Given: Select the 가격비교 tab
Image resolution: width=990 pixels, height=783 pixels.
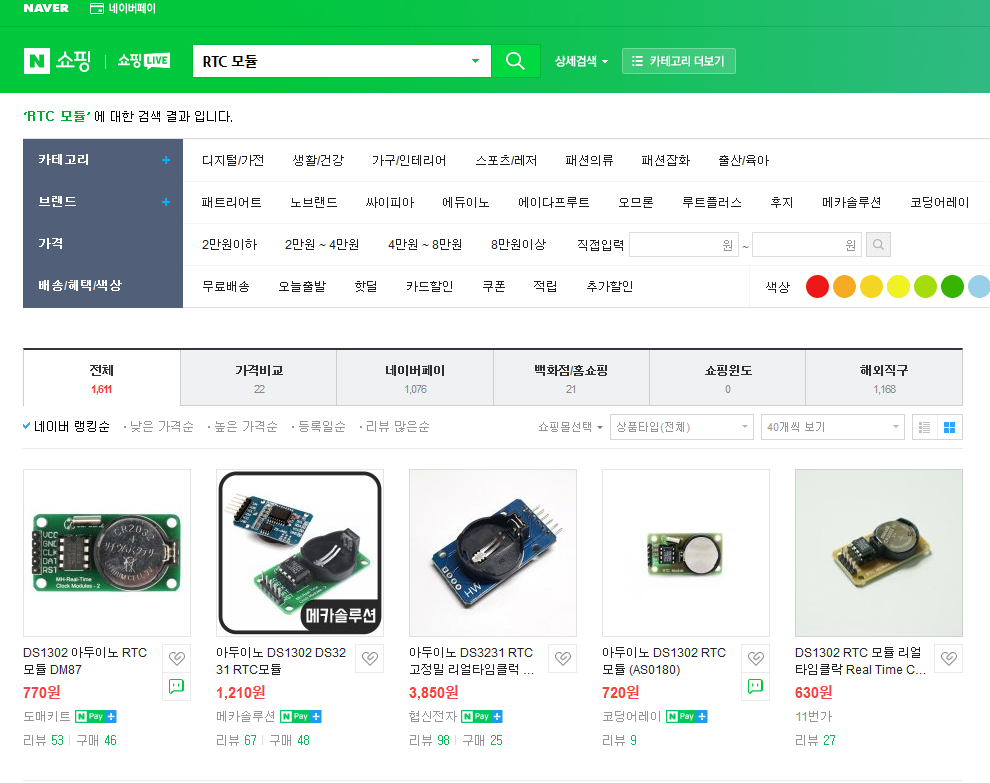Looking at the screenshot, I should pyautogui.click(x=259, y=378).
